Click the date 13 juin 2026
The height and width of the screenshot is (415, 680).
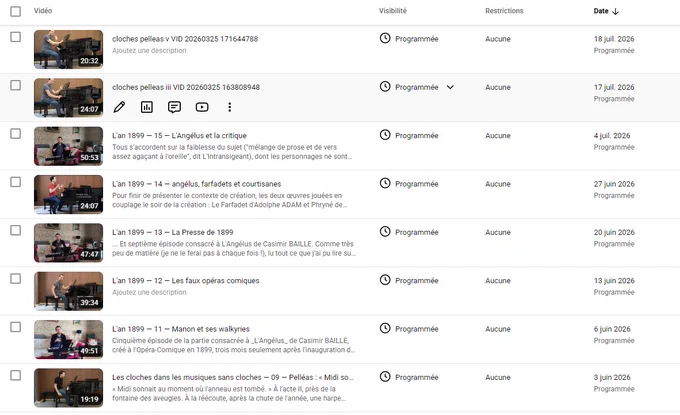pyautogui.click(x=614, y=281)
